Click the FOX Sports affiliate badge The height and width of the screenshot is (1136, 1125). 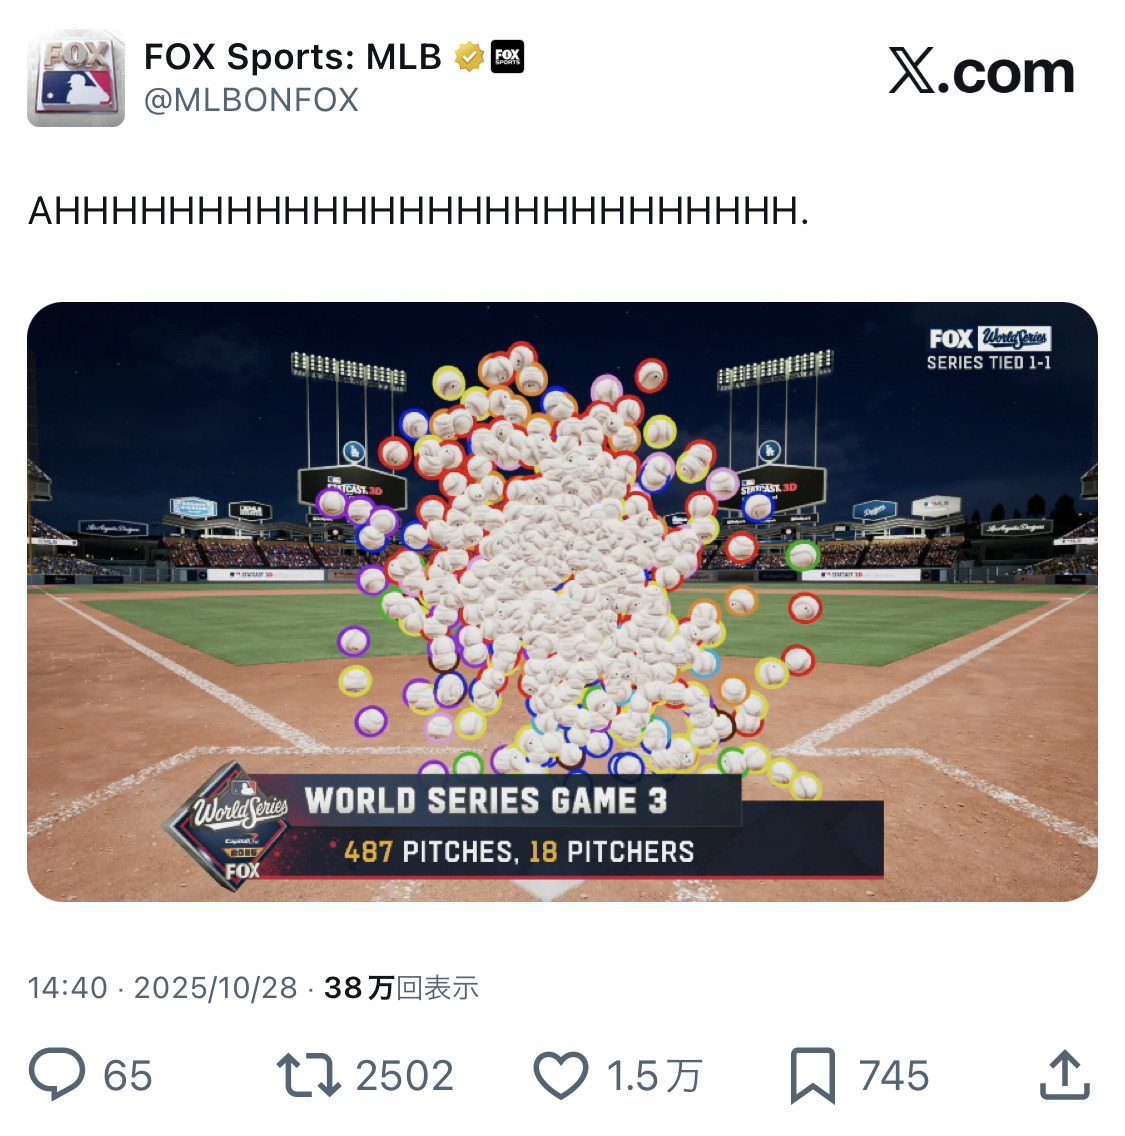point(508,57)
